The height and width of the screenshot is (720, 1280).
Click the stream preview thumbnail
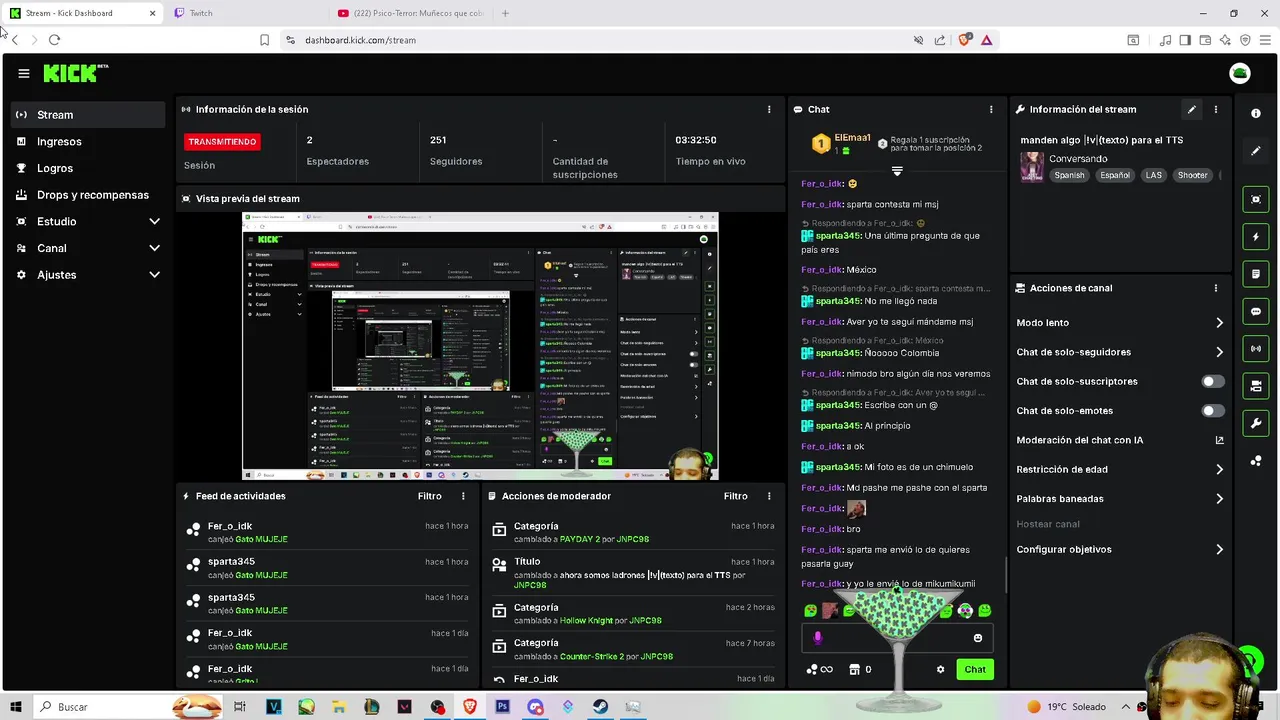coord(480,346)
